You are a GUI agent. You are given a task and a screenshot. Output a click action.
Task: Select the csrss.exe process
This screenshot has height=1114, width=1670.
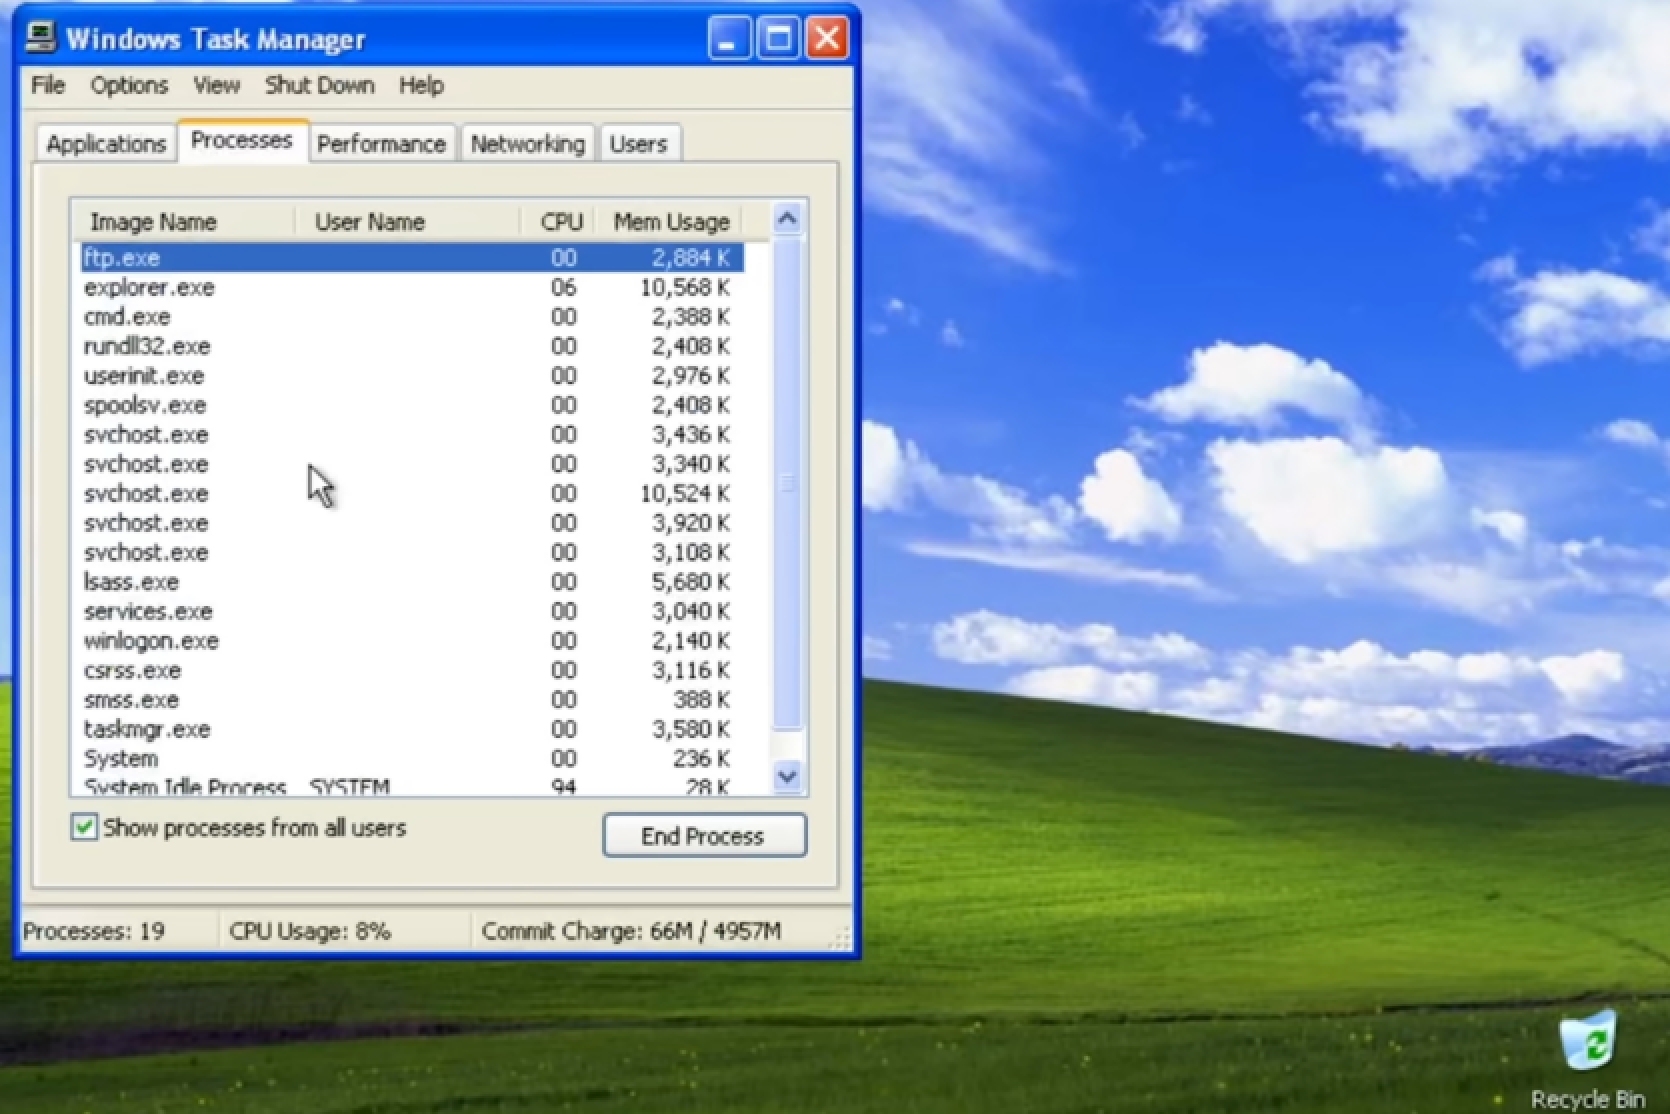[412, 670]
